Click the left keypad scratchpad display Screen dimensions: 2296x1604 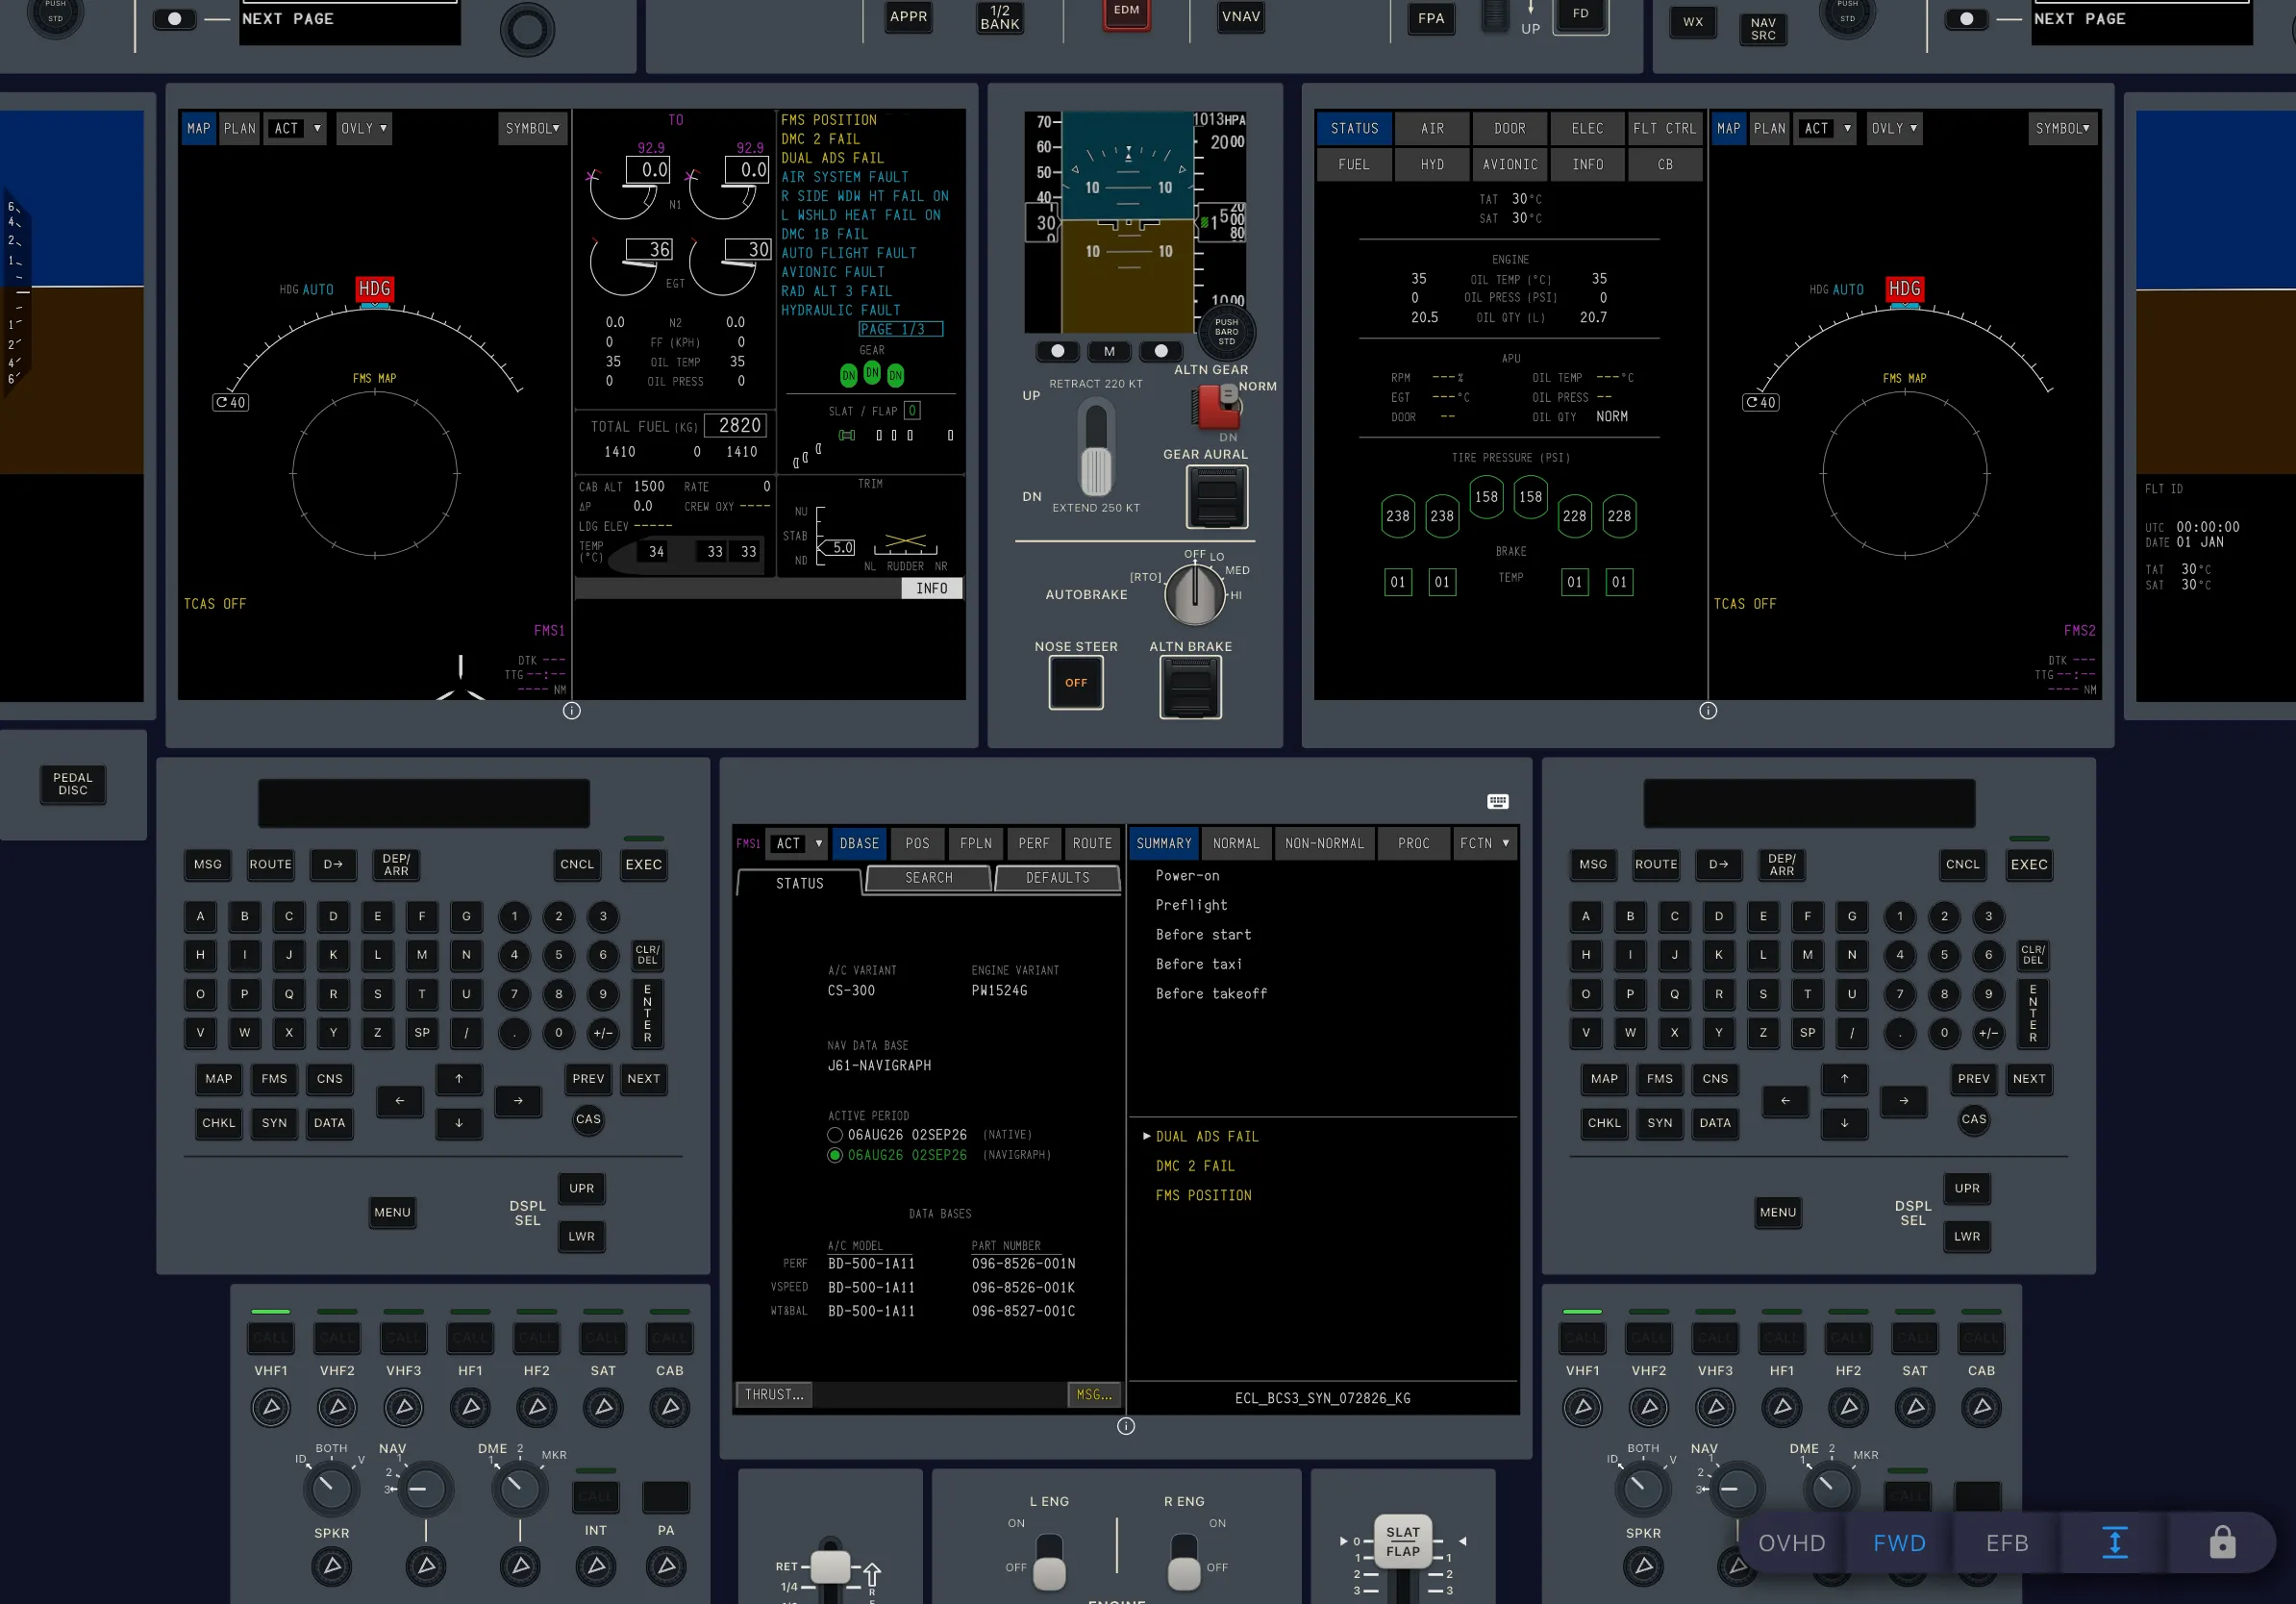(424, 804)
